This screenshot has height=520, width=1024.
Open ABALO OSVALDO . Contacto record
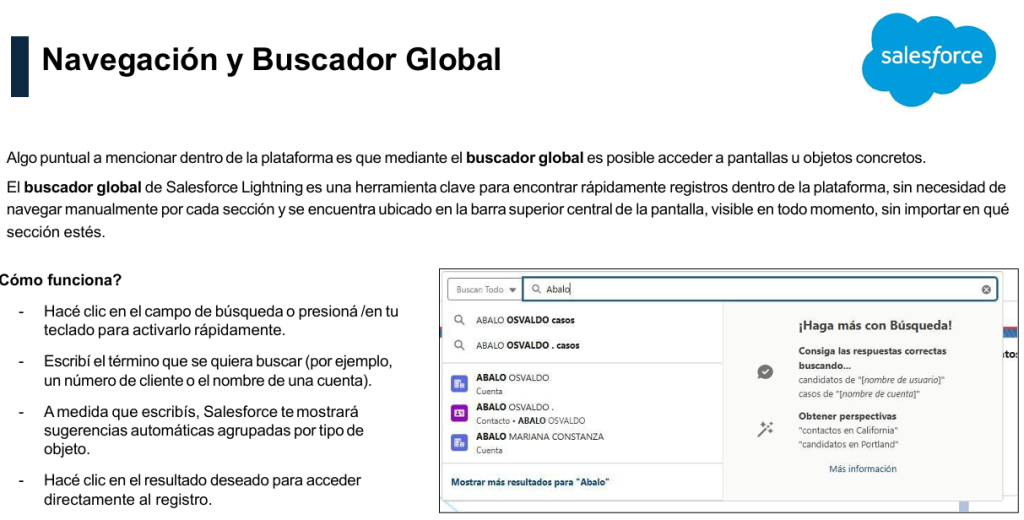point(515,408)
